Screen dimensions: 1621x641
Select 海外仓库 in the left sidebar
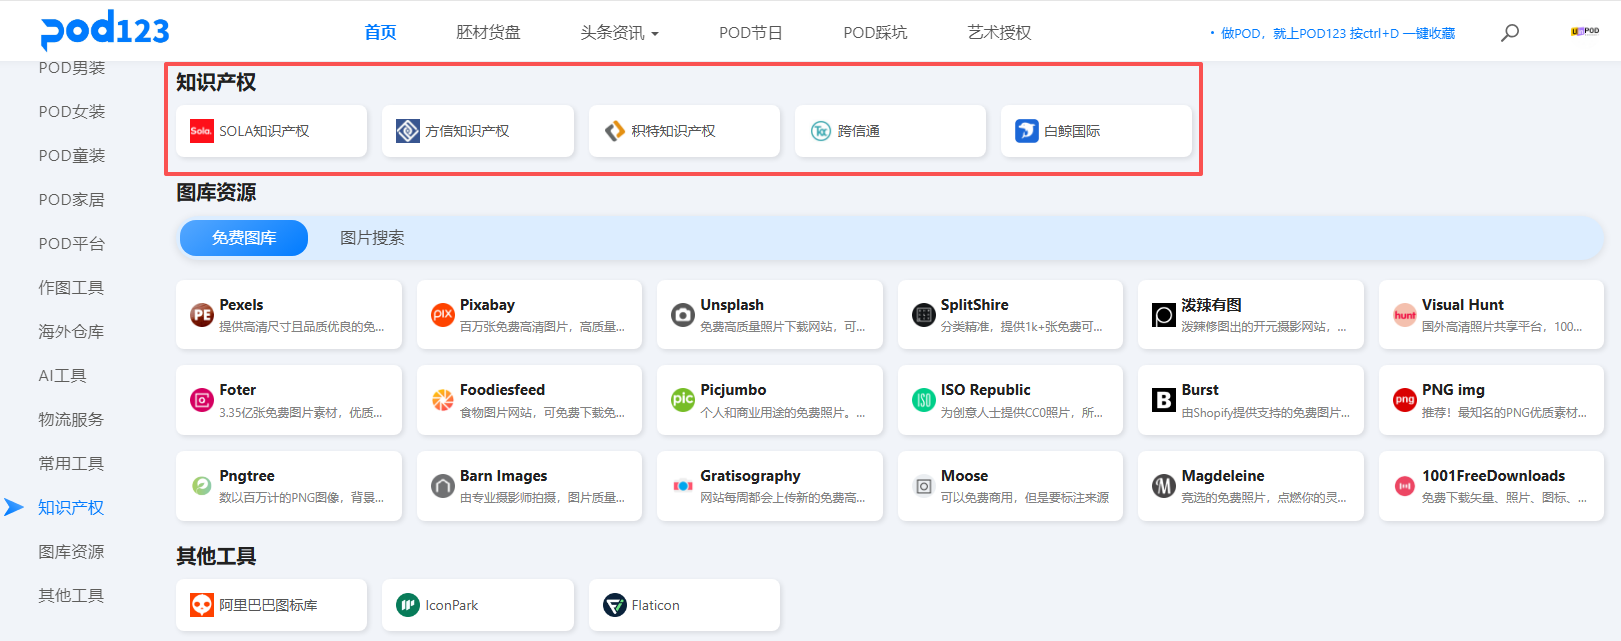[x=71, y=332]
